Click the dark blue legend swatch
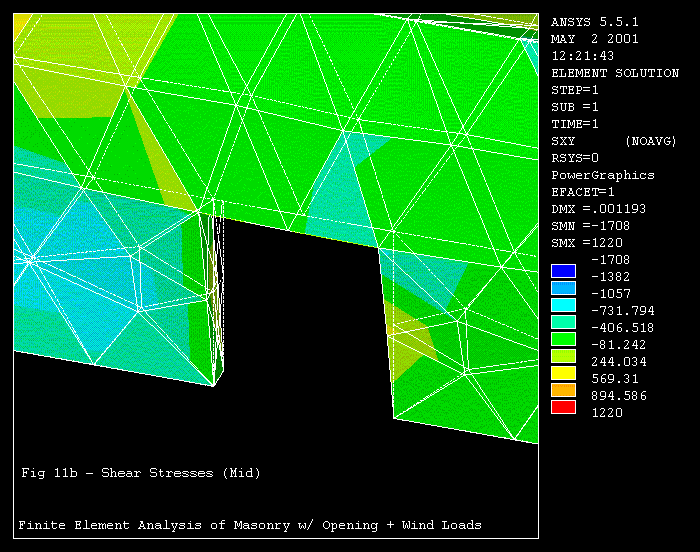Image resolution: width=700 pixels, height=552 pixels. pyautogui.click(x=564, y=271)
